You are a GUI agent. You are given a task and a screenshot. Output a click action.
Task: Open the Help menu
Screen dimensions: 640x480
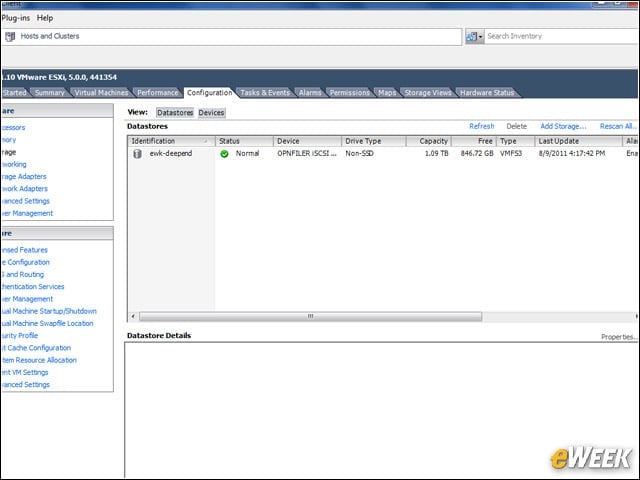pyautogui.click(x=44, y=18)
